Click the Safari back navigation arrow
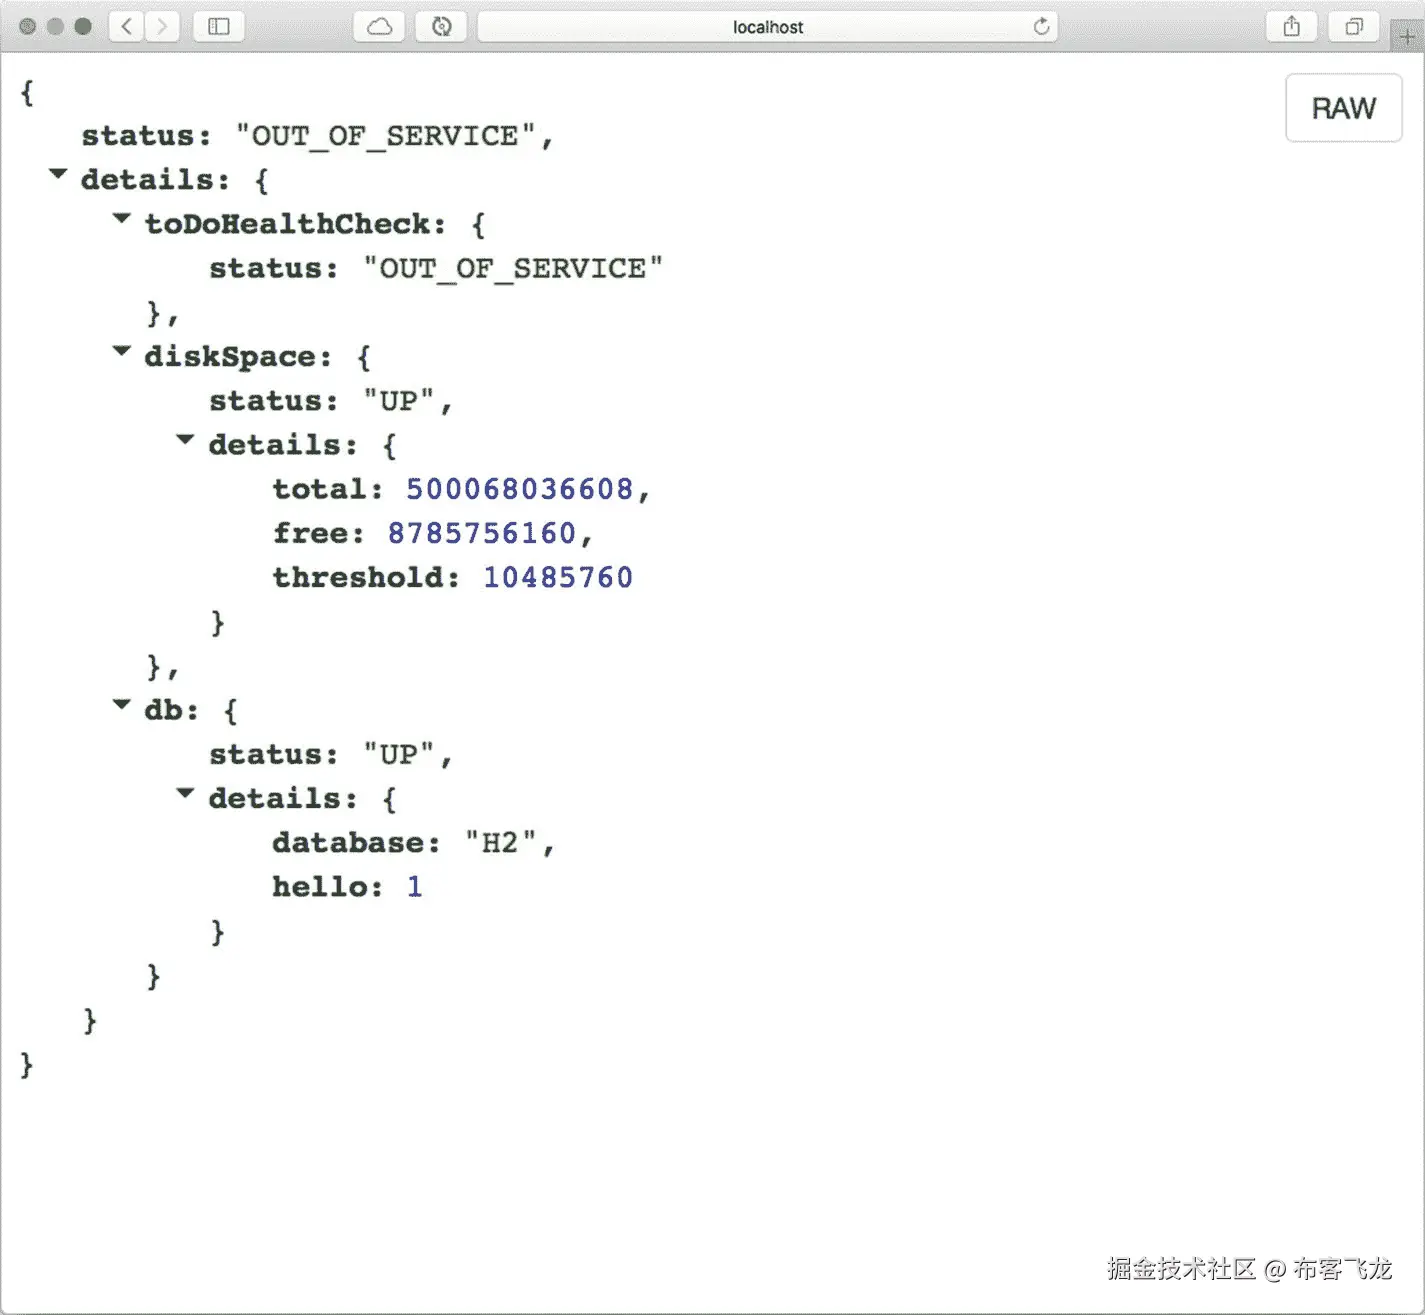Screen dimensions: 1425x1315 (125, 27)
